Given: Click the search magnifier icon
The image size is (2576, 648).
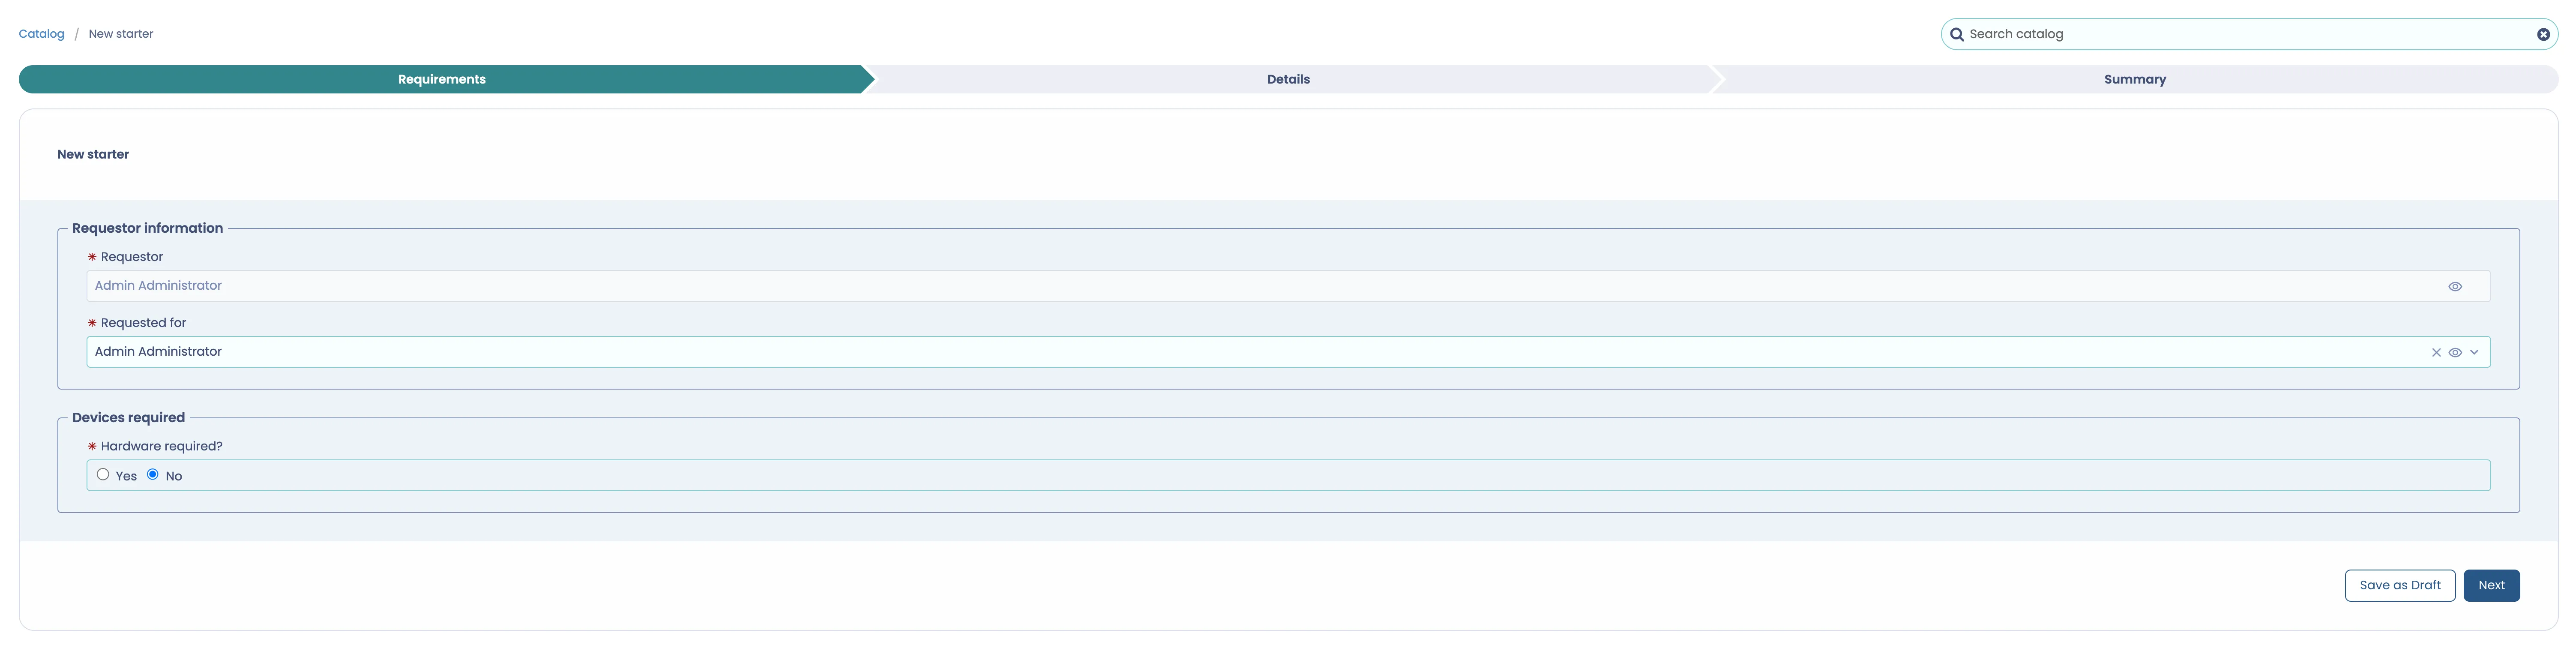Looking at the screenshot, I should 1957,34.
